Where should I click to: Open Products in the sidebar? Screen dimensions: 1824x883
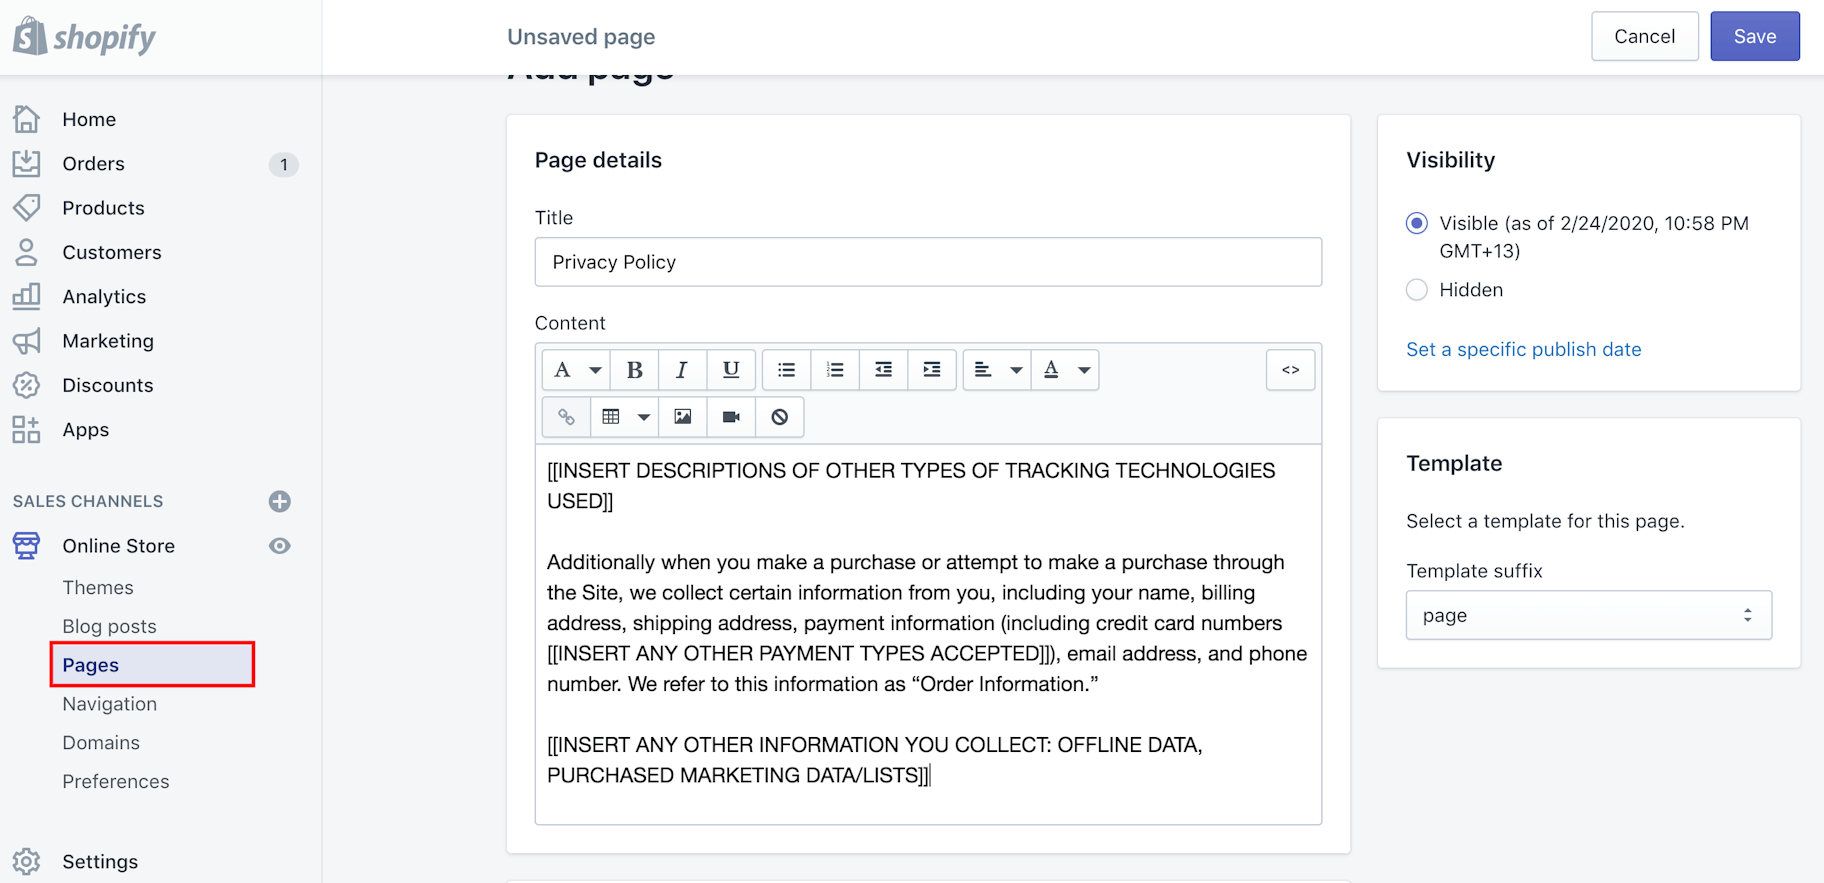click(x=103, y=208)
